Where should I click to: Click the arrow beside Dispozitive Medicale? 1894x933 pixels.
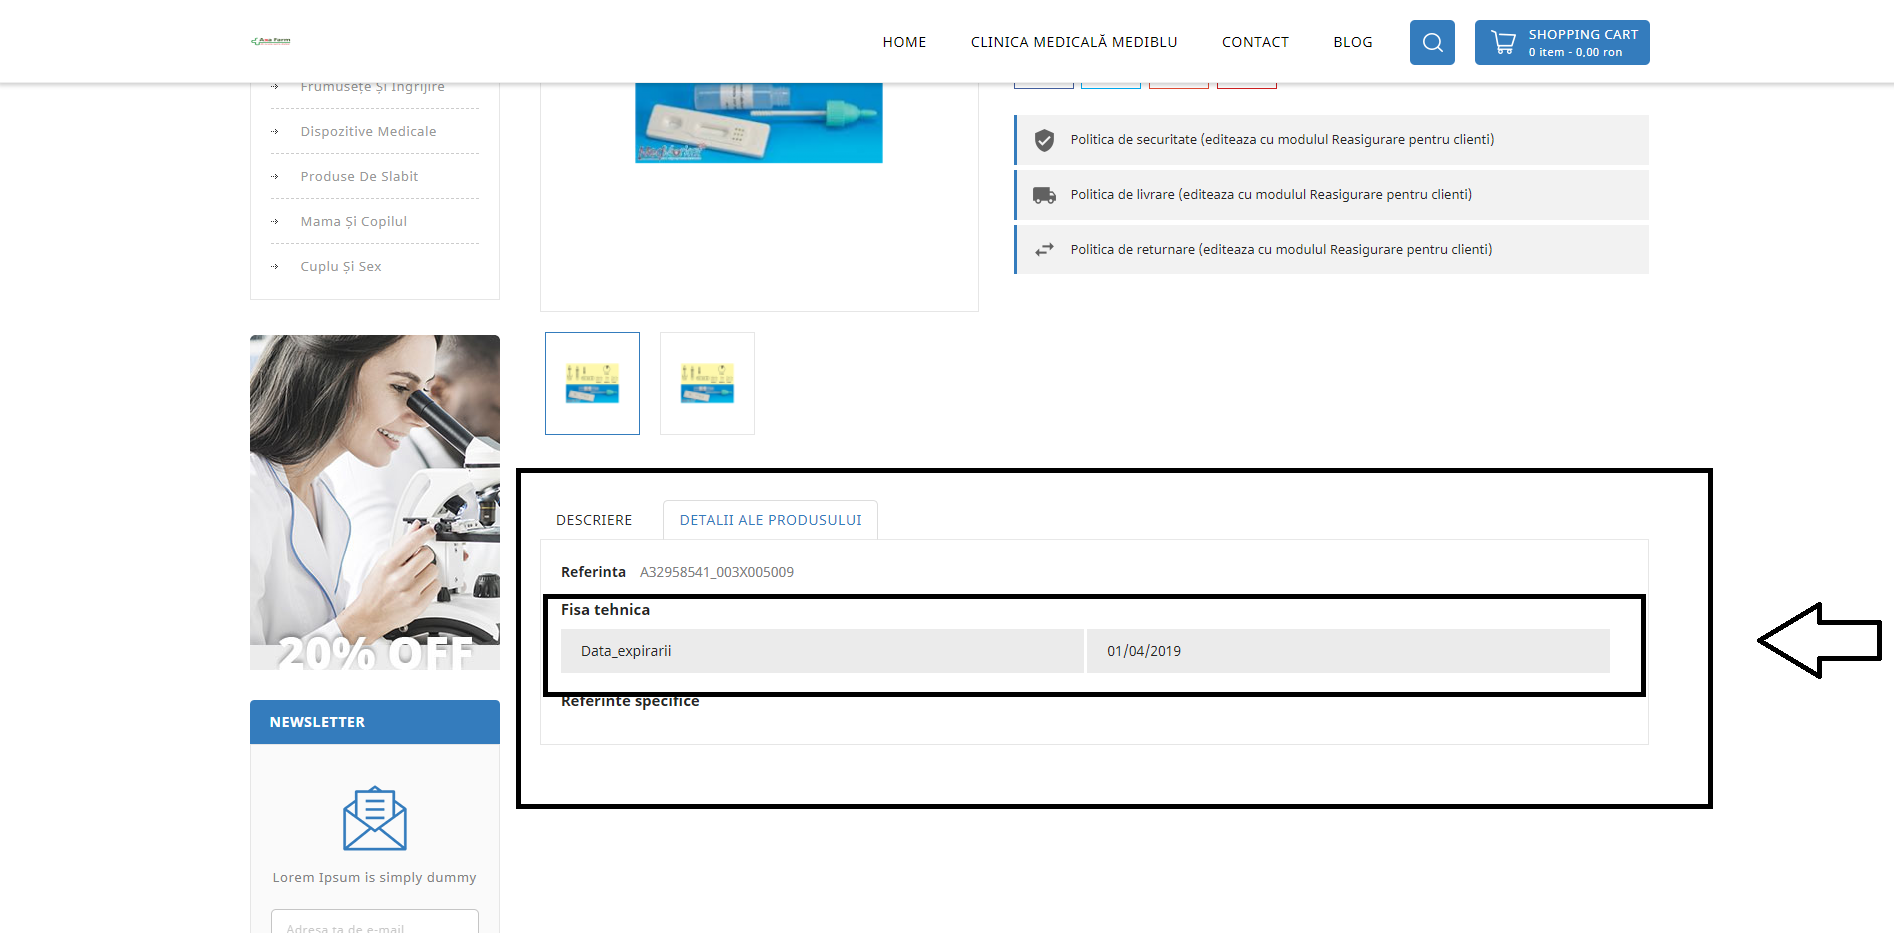[275, 132]
